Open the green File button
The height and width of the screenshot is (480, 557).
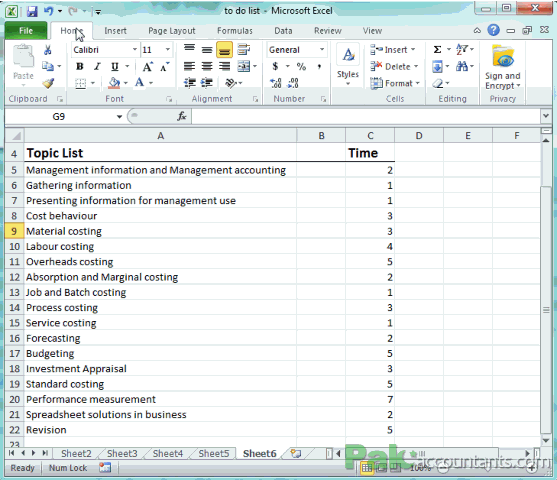coord(26,31)
